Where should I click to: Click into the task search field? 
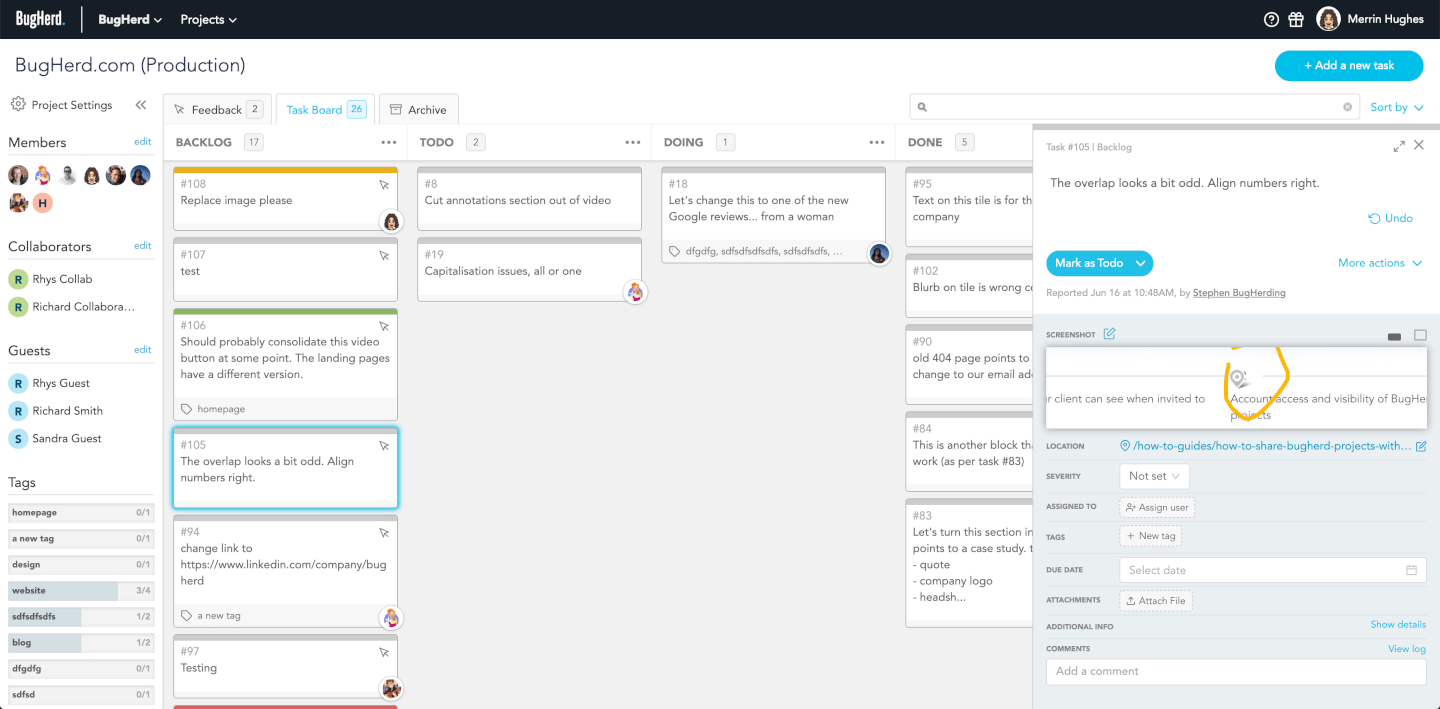tap(1135, 107)
